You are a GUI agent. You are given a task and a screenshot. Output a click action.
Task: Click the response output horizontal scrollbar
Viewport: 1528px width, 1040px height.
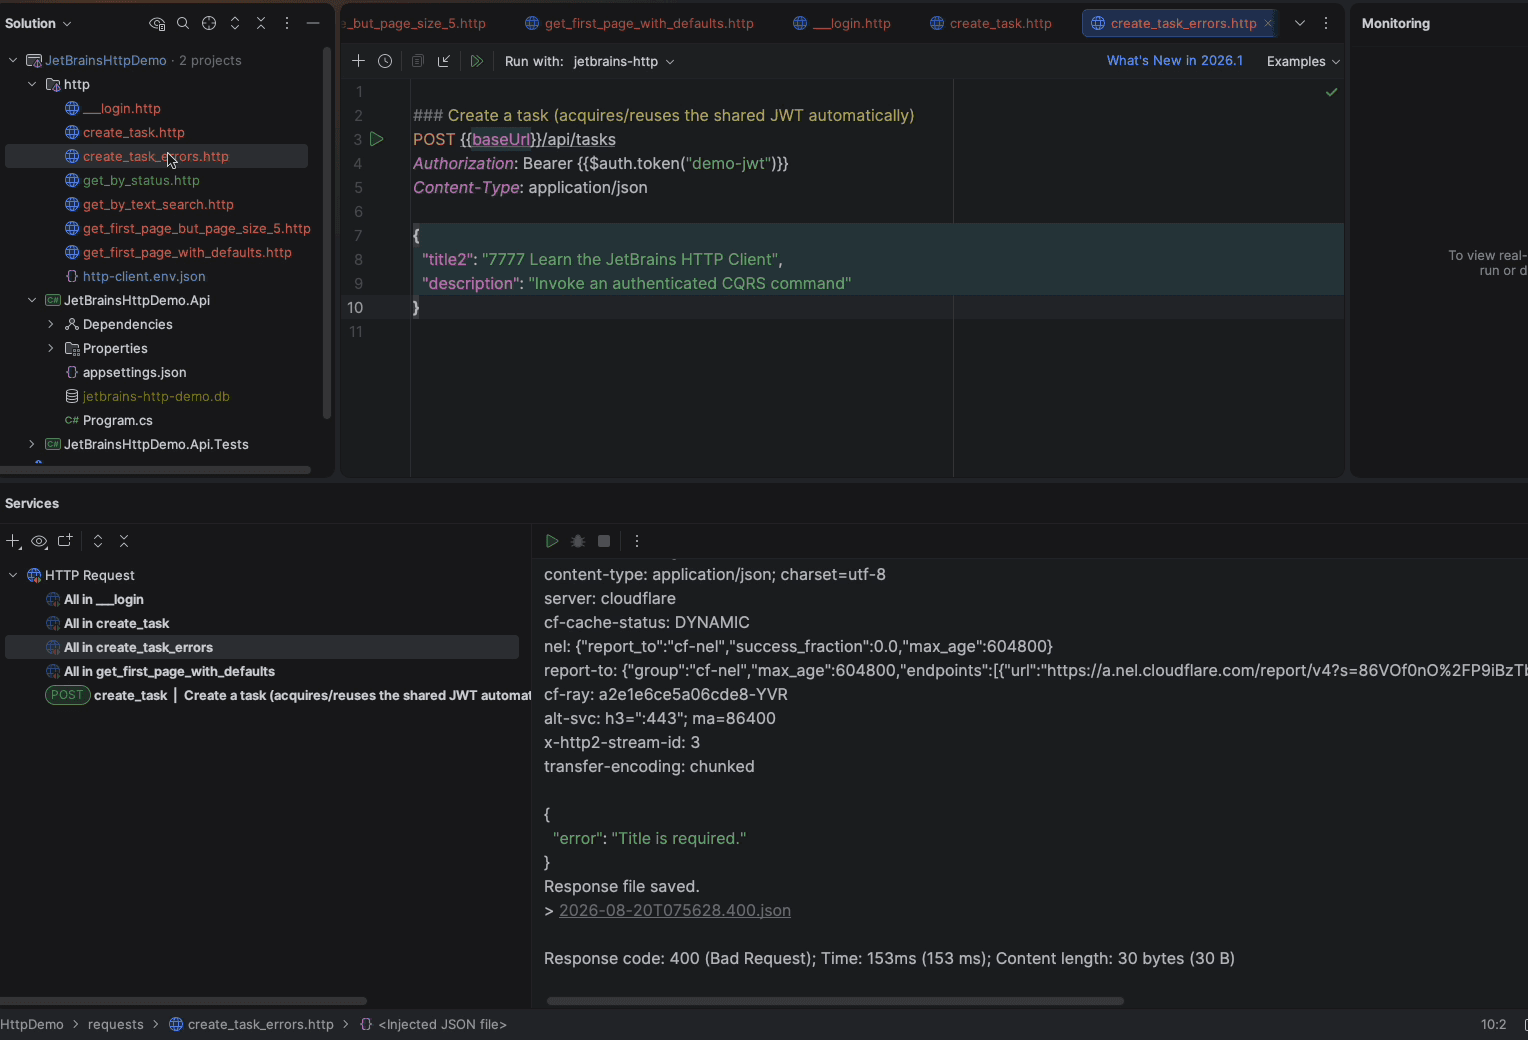pyautogui.click(x=835, y=1000)
